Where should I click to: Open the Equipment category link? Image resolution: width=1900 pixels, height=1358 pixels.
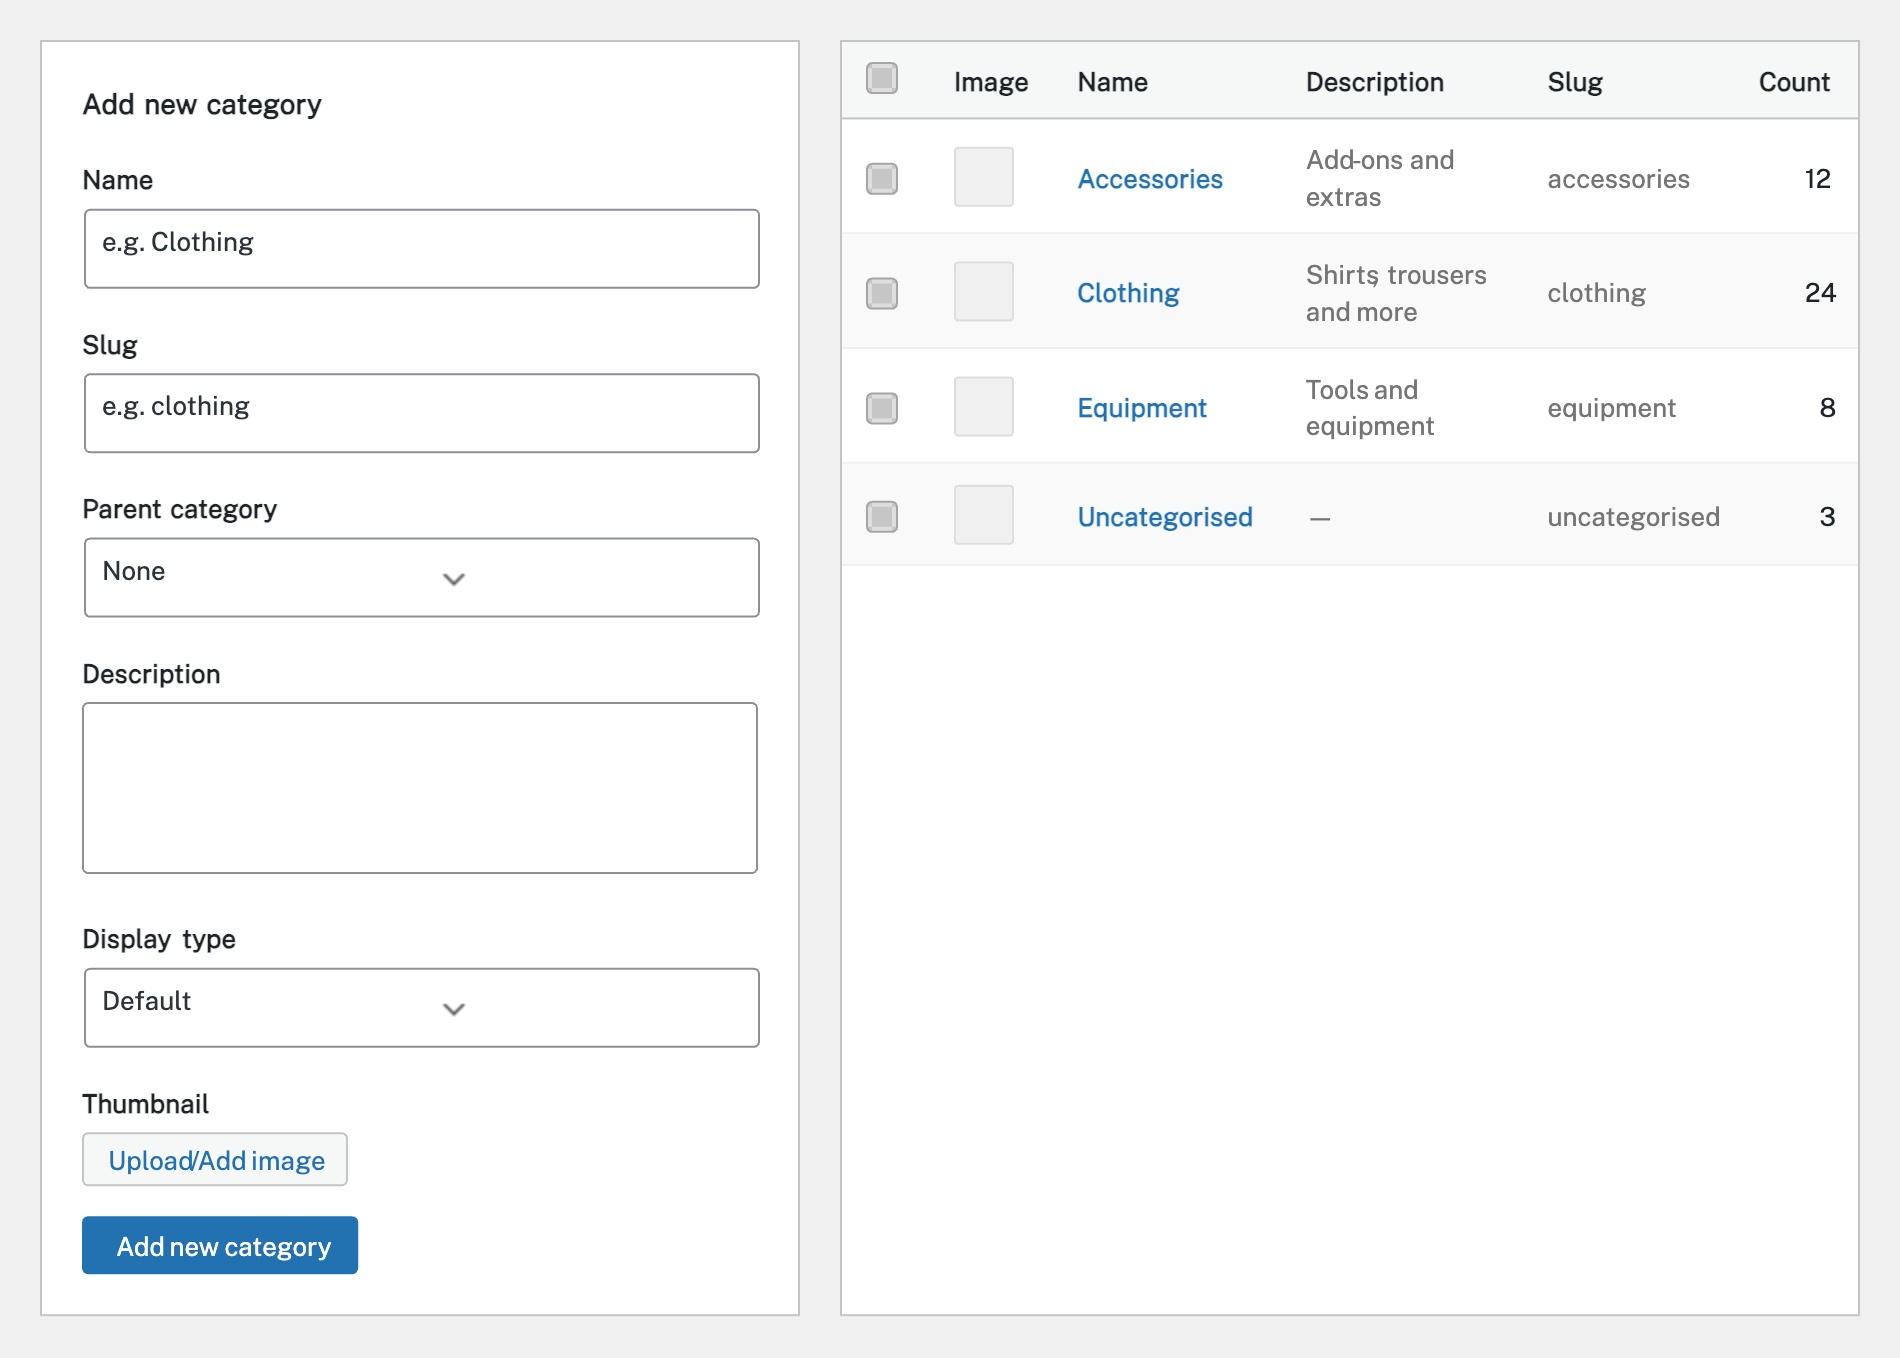(1142, 408)
